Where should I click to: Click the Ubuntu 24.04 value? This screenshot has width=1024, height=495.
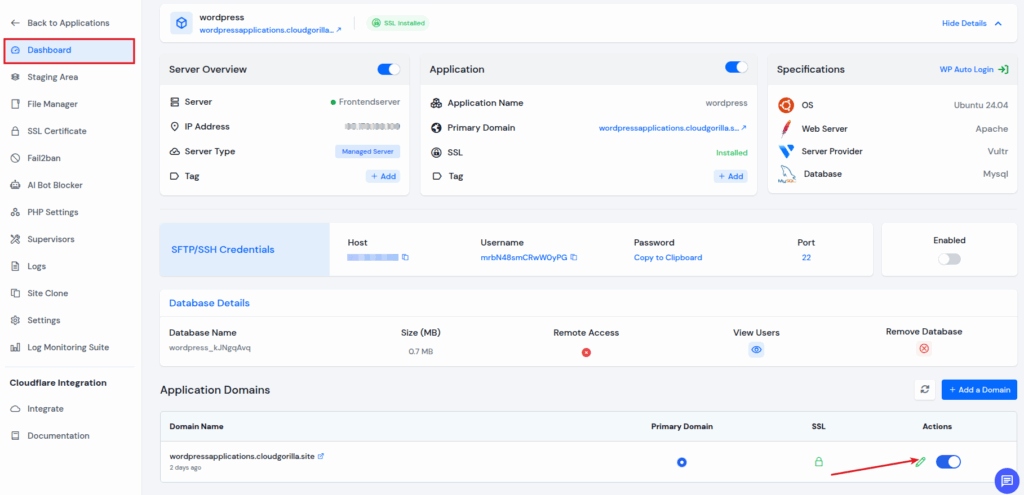point(980,105)
